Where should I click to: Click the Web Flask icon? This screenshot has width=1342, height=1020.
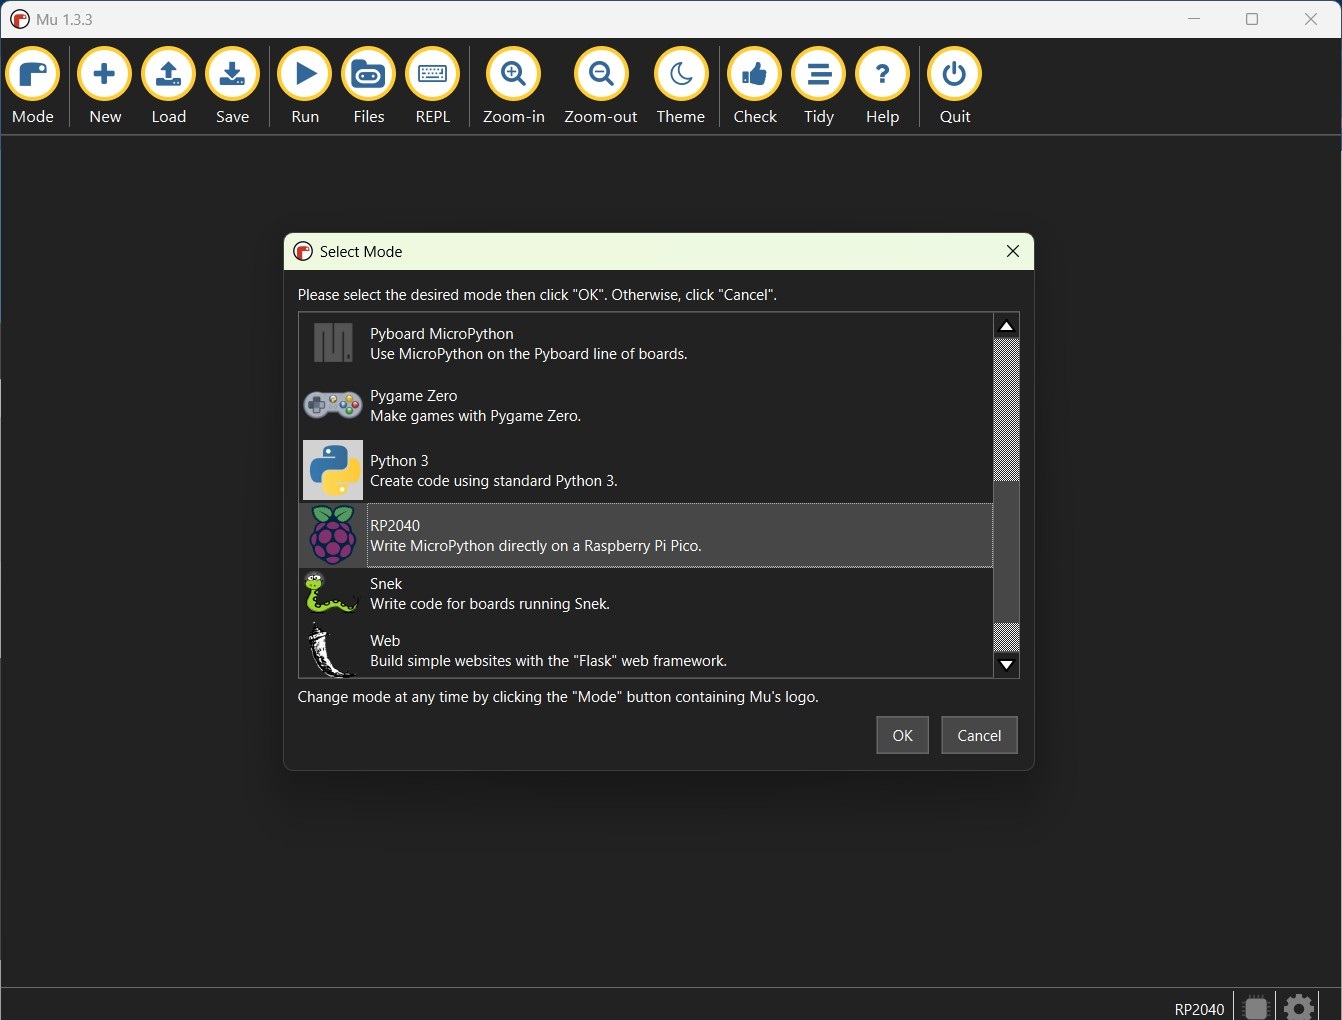pos(330,650)
